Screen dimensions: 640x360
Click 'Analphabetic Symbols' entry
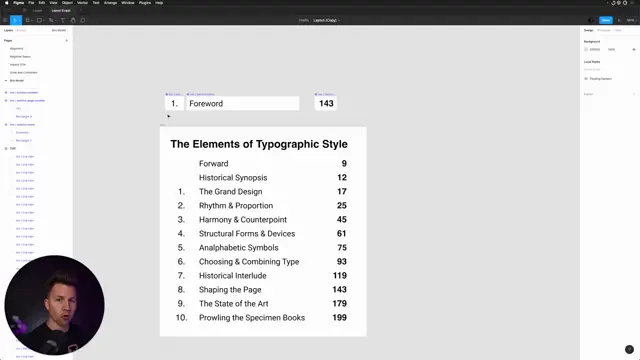pyautogui.click(x=239, y=248)
